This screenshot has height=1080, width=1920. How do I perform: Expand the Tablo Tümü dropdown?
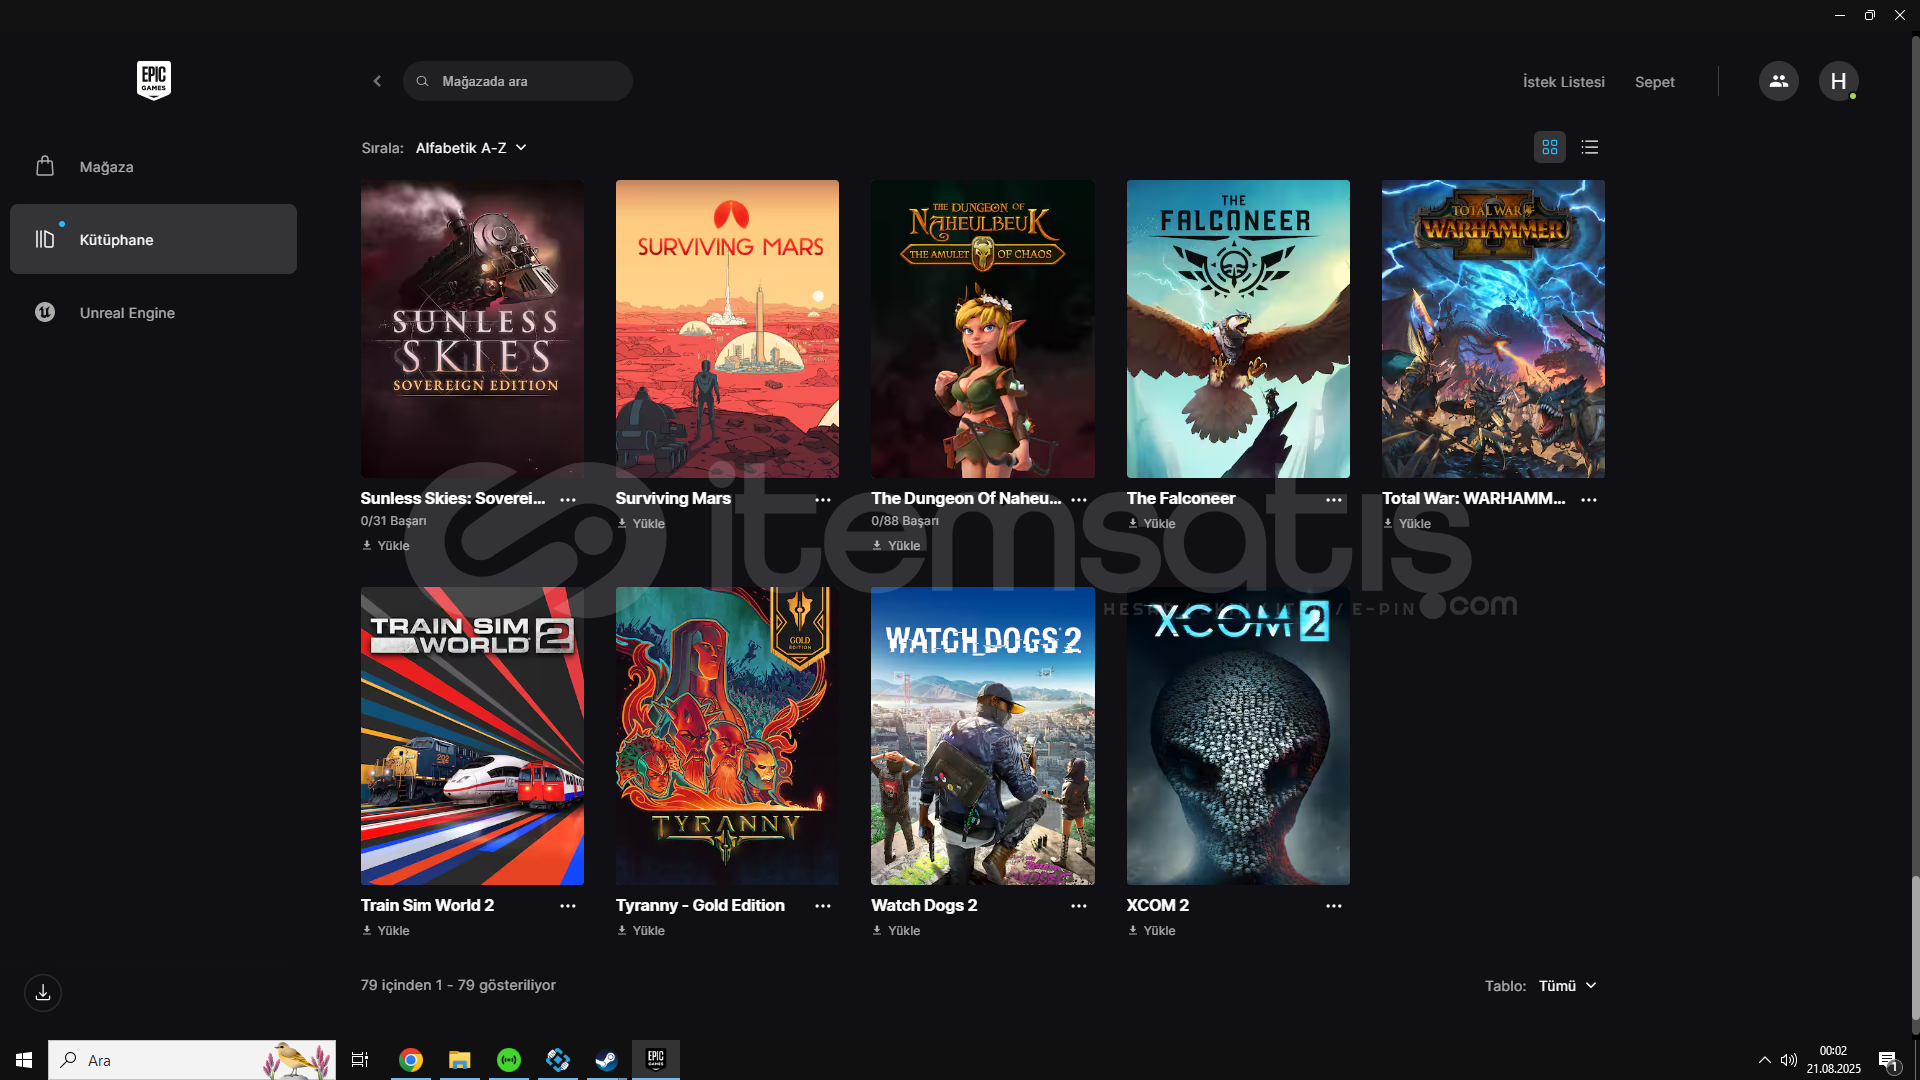point(1567,986)
